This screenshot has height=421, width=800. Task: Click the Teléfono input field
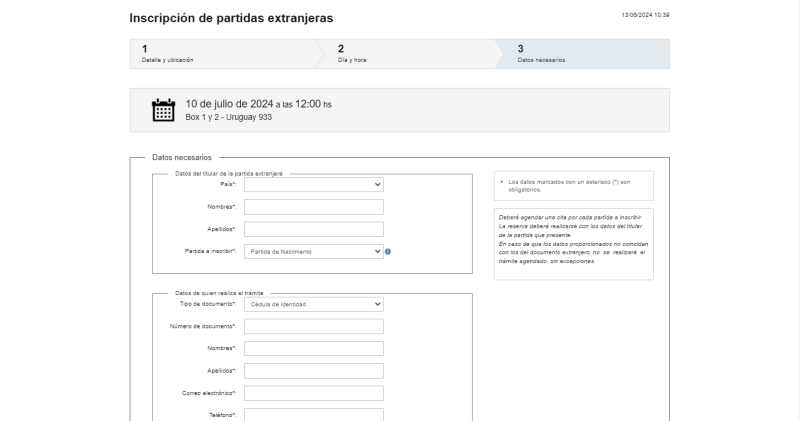click(313, 414)
